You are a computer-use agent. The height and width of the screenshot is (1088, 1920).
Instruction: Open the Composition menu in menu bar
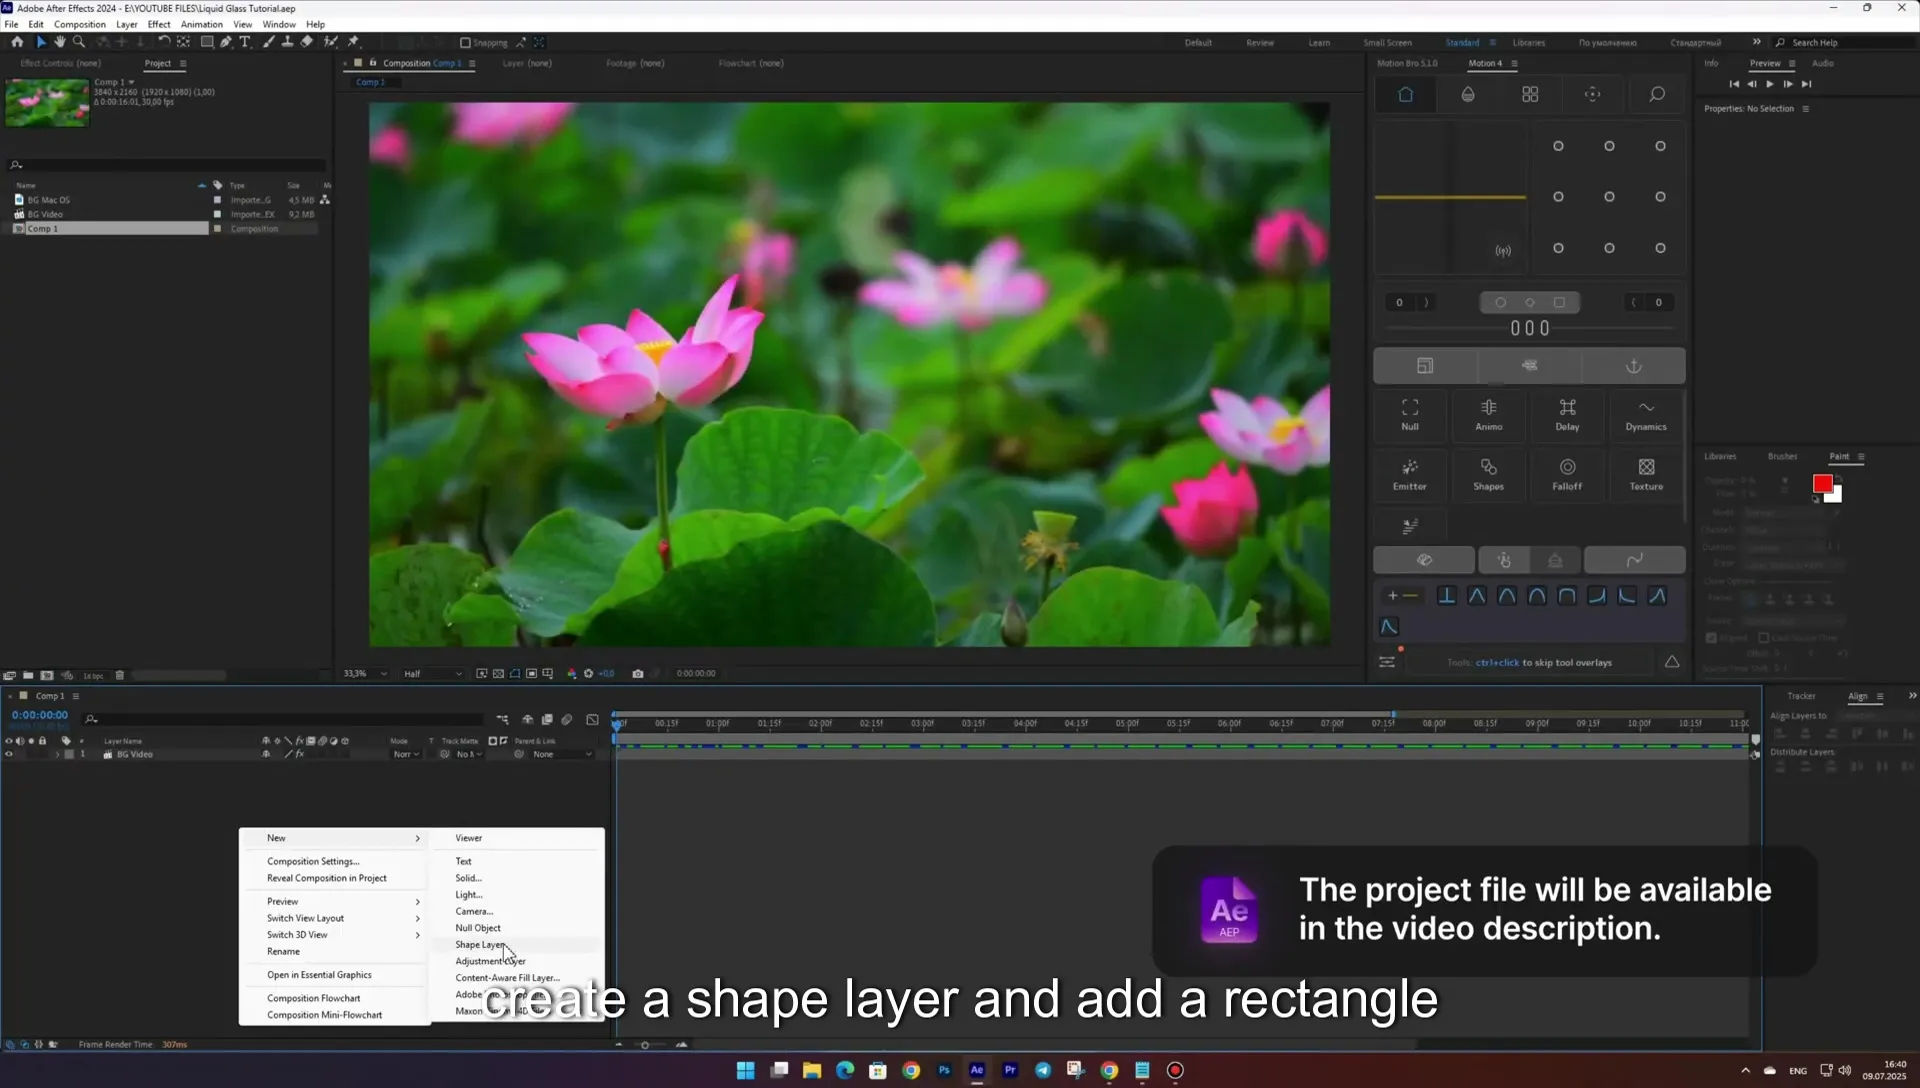[80, 24]
